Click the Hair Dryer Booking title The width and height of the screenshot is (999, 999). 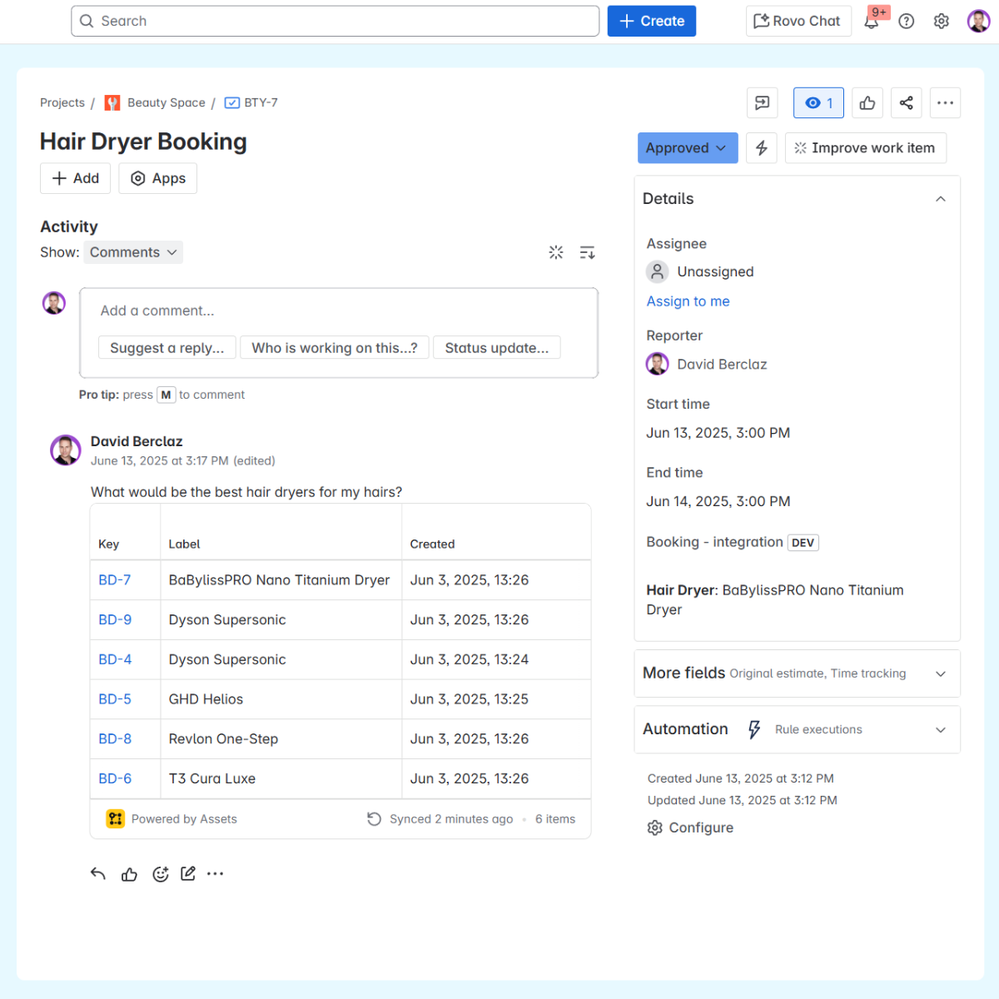[x=143, y=141]
